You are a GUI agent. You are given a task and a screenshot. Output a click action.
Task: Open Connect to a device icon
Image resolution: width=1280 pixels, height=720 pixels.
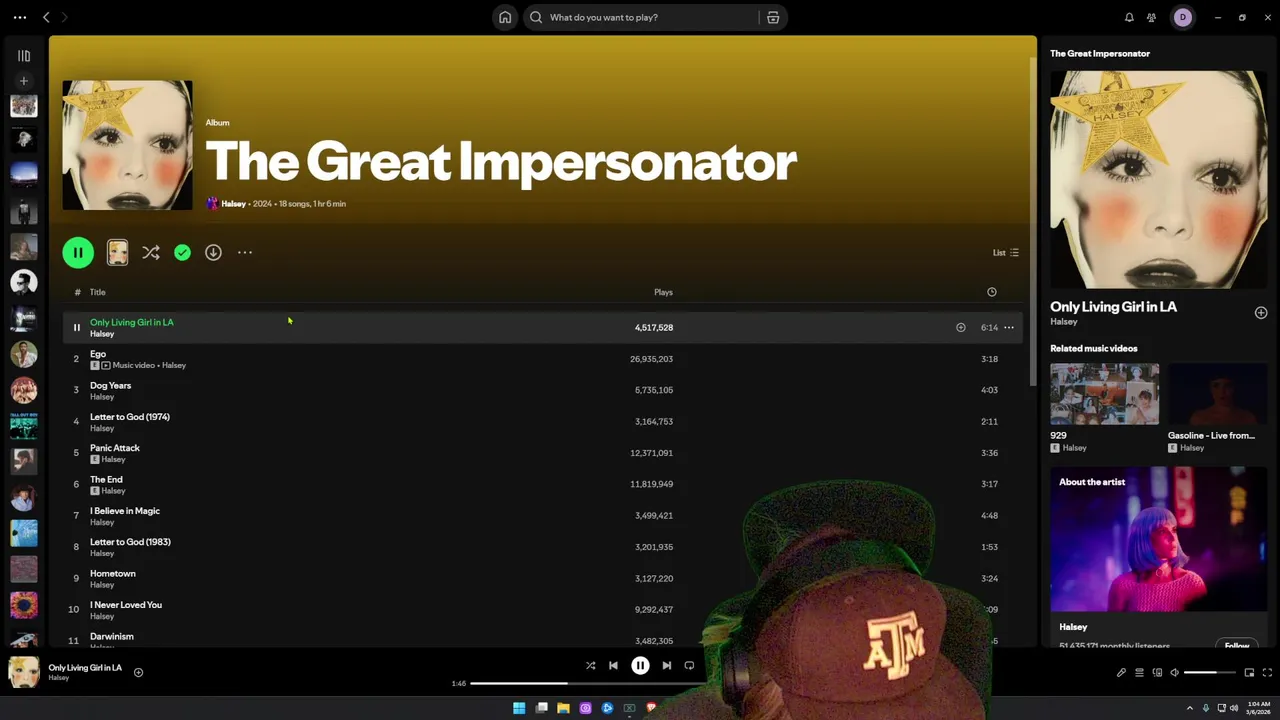click(1158, 672)
